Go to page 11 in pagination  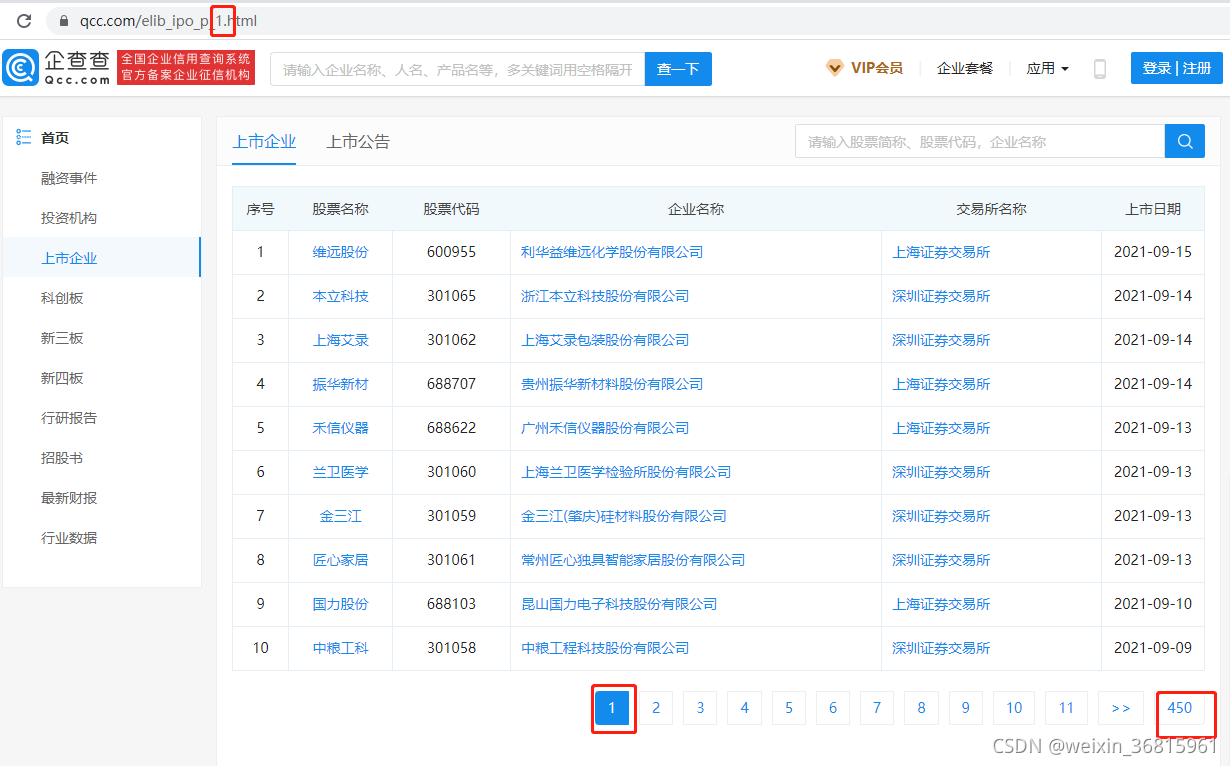(x=1066, y=708)
